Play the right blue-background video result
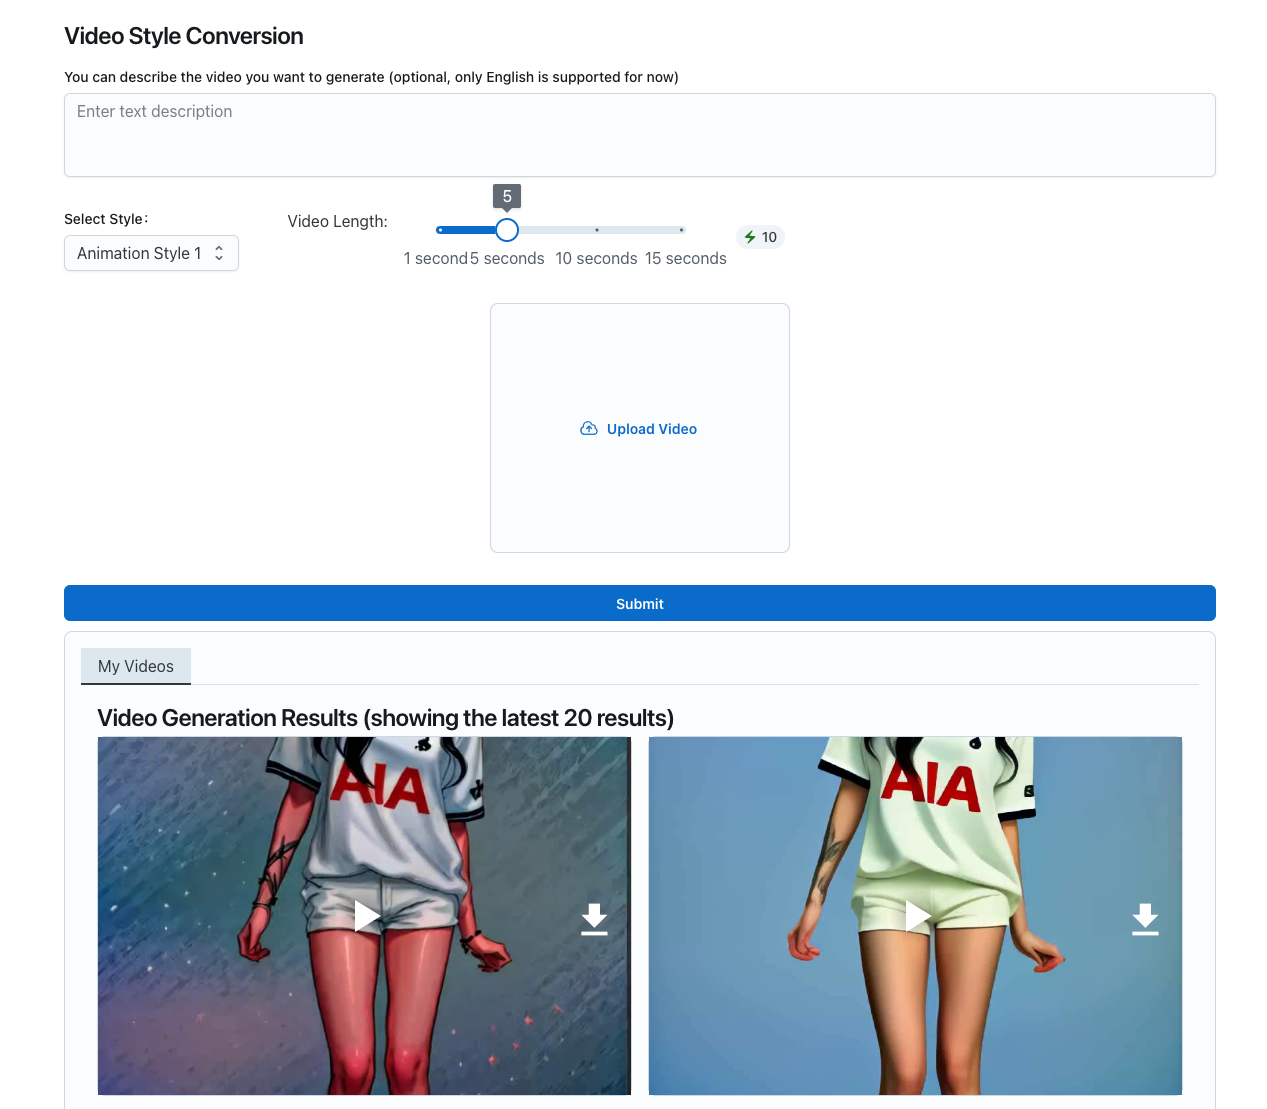Screen dimensions: 1267x1109 [x=918, y=916]
